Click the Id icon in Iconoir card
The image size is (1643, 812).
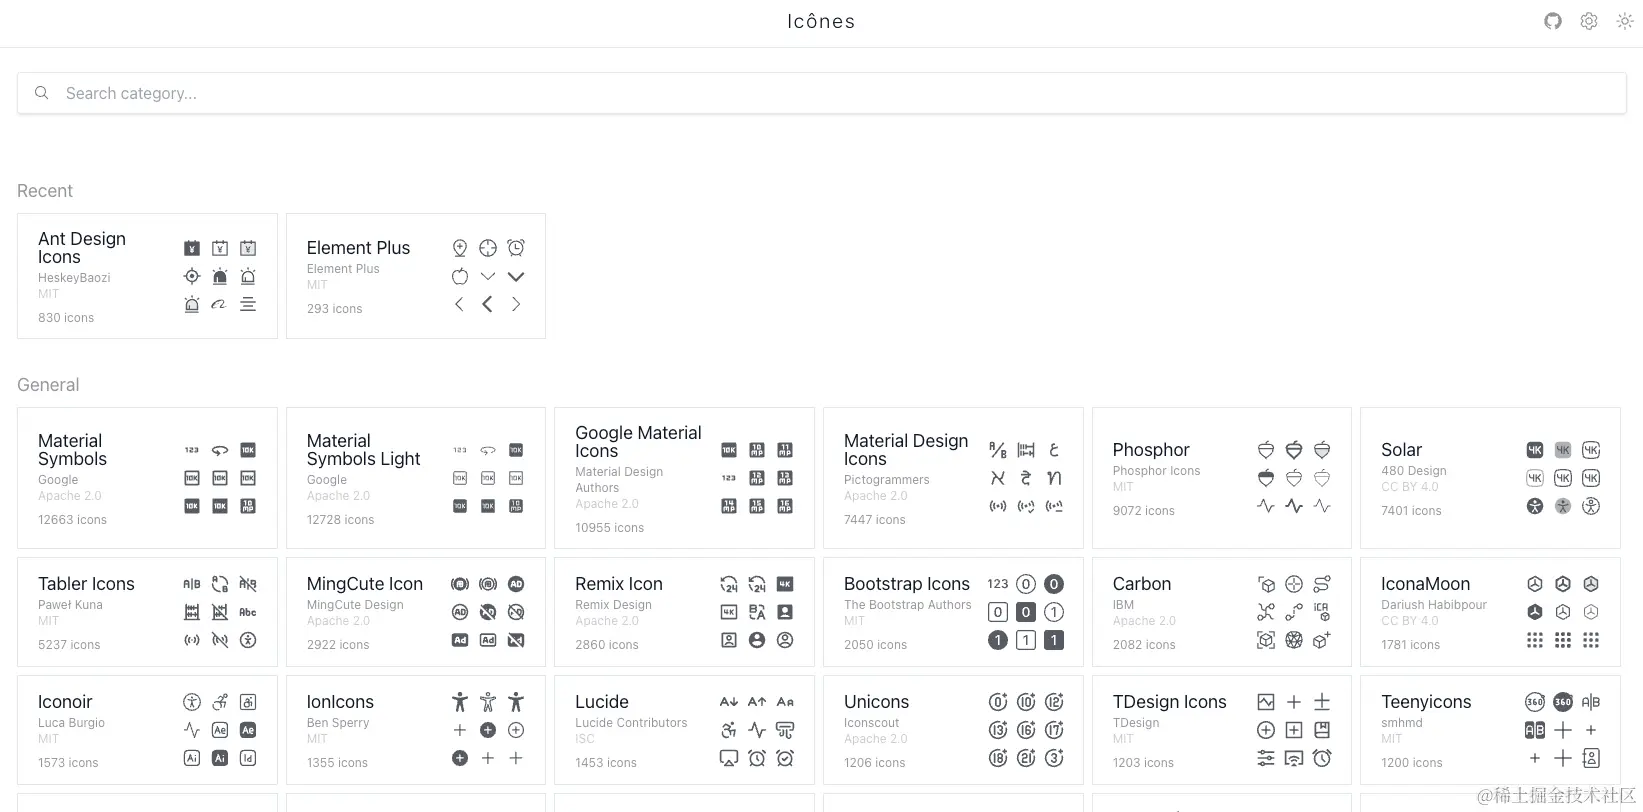[x=248, y=758]
